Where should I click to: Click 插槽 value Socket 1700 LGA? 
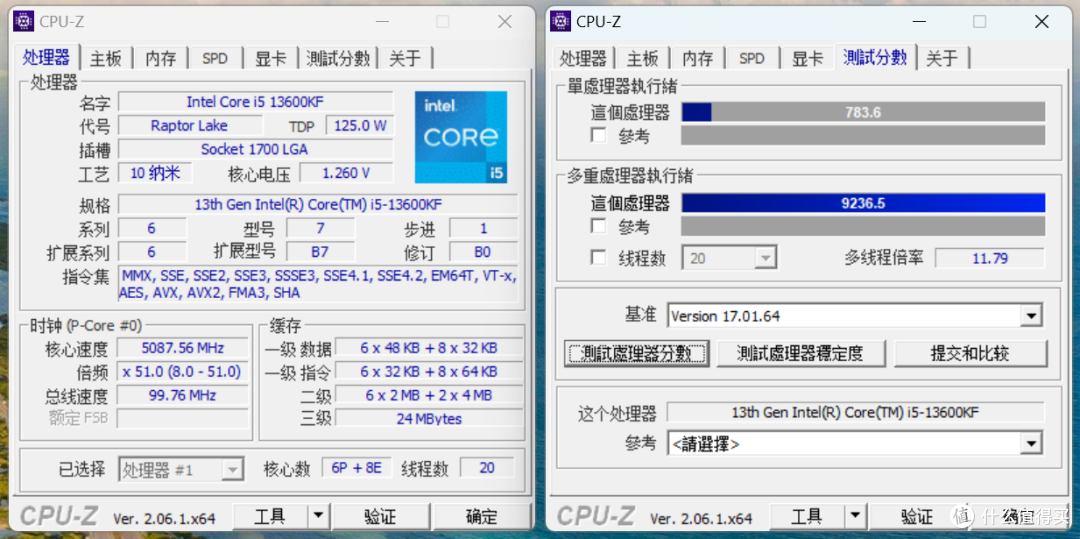pos(256,149)
